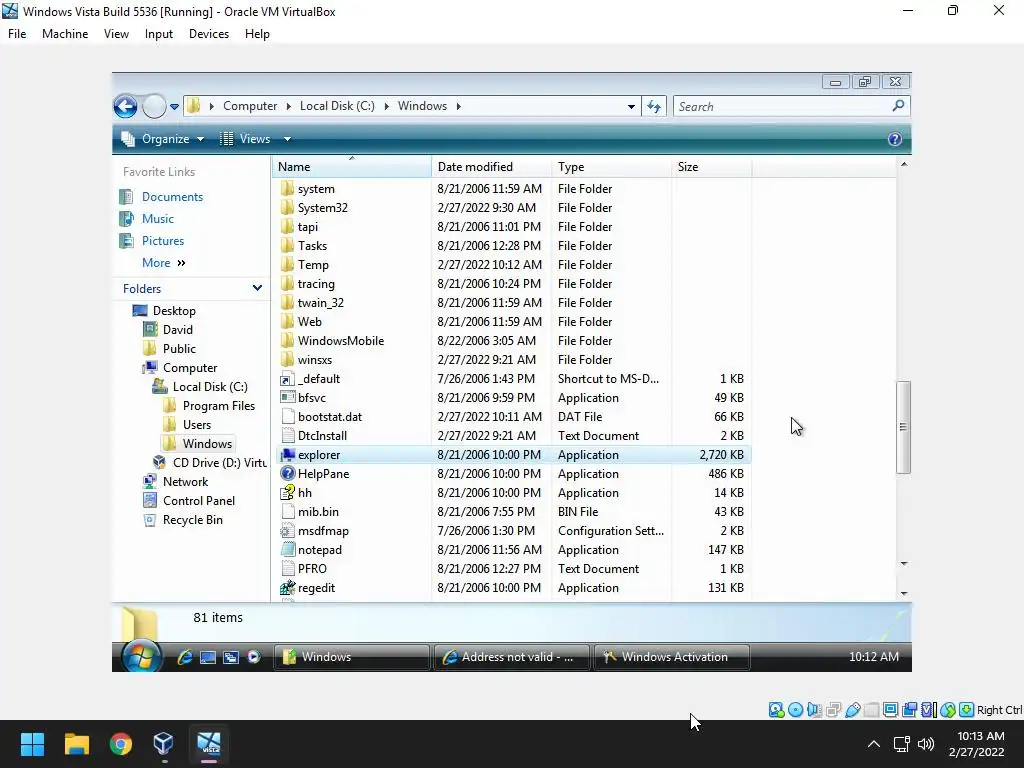Open the address bar history dropdown
This screenshot has width=1024, height=768.
pyautogui.click(x=631, y=106)
